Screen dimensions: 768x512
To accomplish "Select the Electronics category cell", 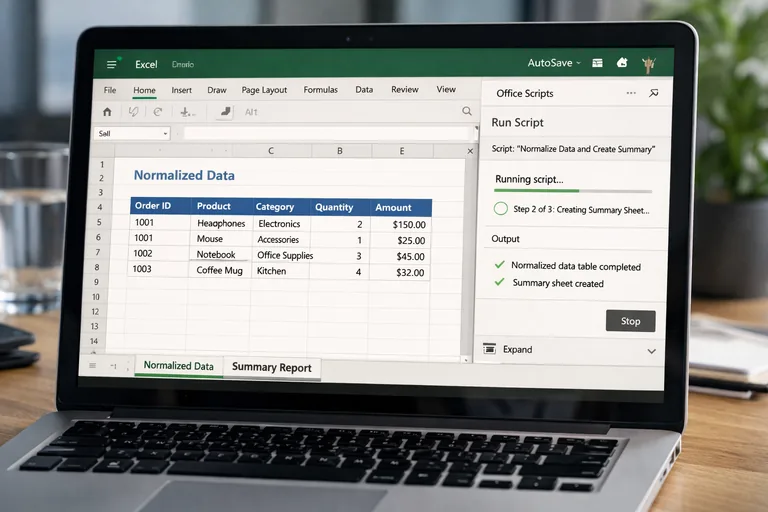I will coord(279,224).
